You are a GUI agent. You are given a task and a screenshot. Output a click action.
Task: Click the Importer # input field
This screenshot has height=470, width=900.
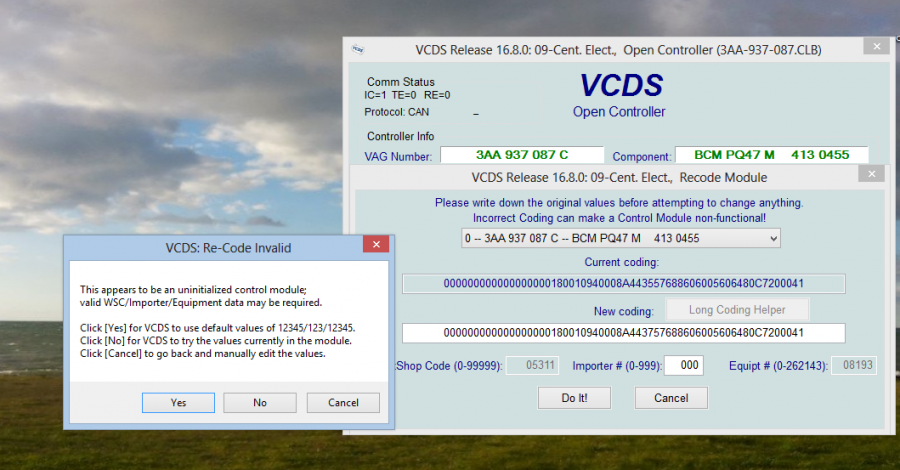pos(684,366)
